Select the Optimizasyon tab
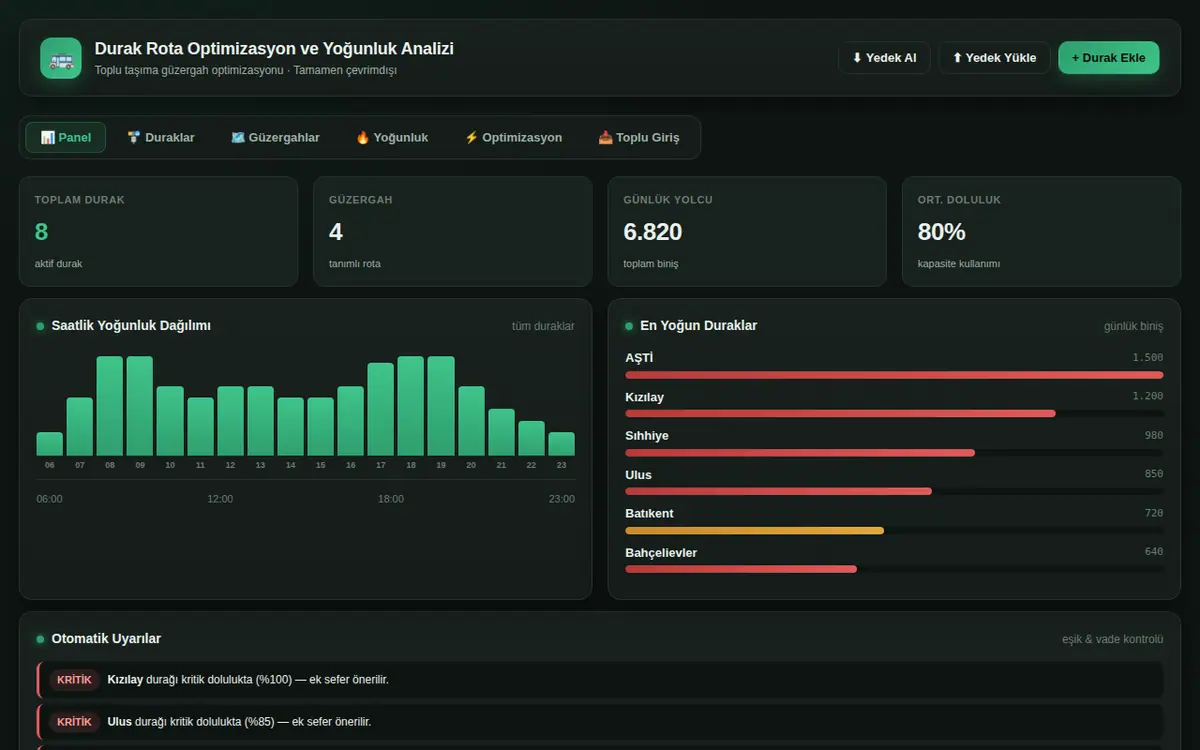1200x750 pixels. (x=513, y=137)
